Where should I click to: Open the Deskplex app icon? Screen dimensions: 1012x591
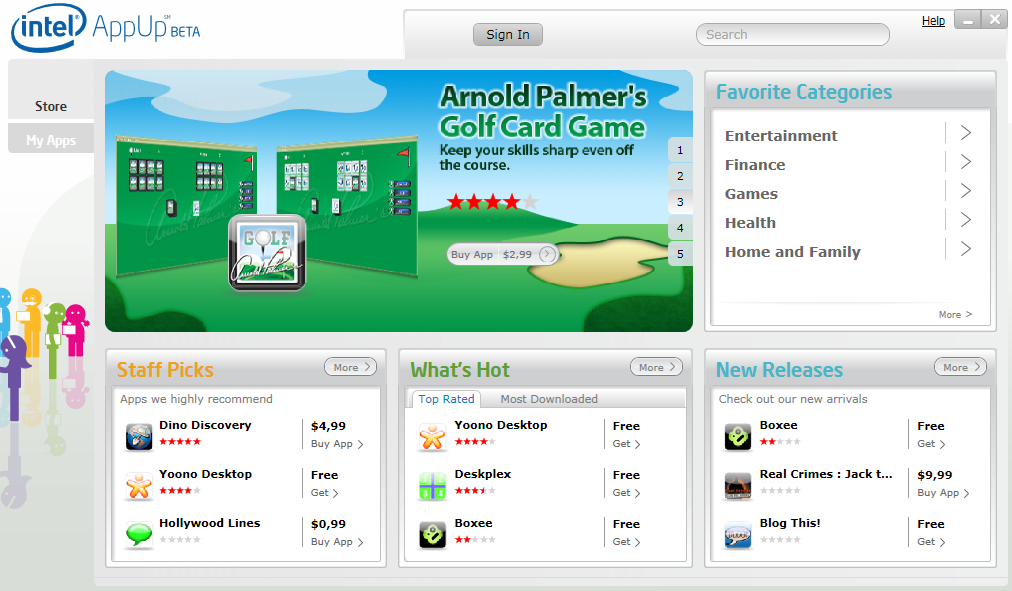click(x=432, y=486)
